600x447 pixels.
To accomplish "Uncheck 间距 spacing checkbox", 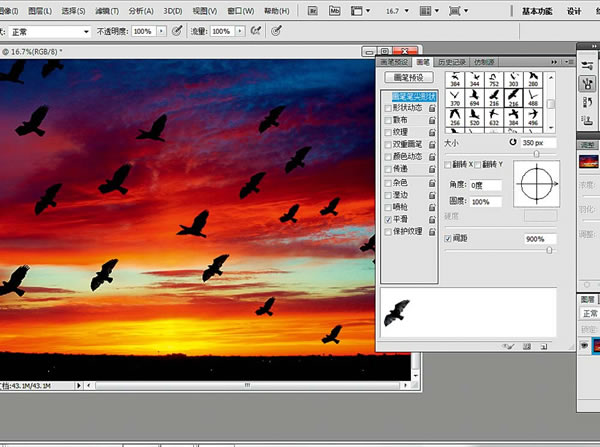I will click(x=448, y=238).
